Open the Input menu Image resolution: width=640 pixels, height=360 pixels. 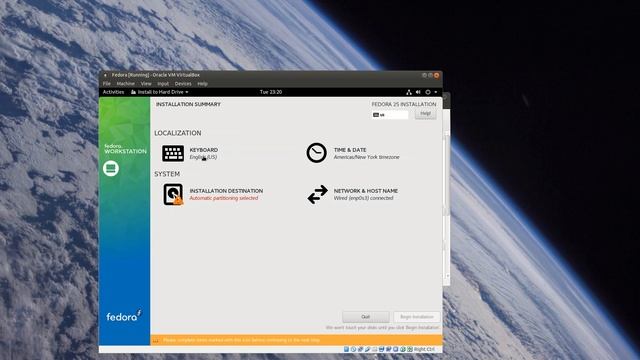point(163,84)
